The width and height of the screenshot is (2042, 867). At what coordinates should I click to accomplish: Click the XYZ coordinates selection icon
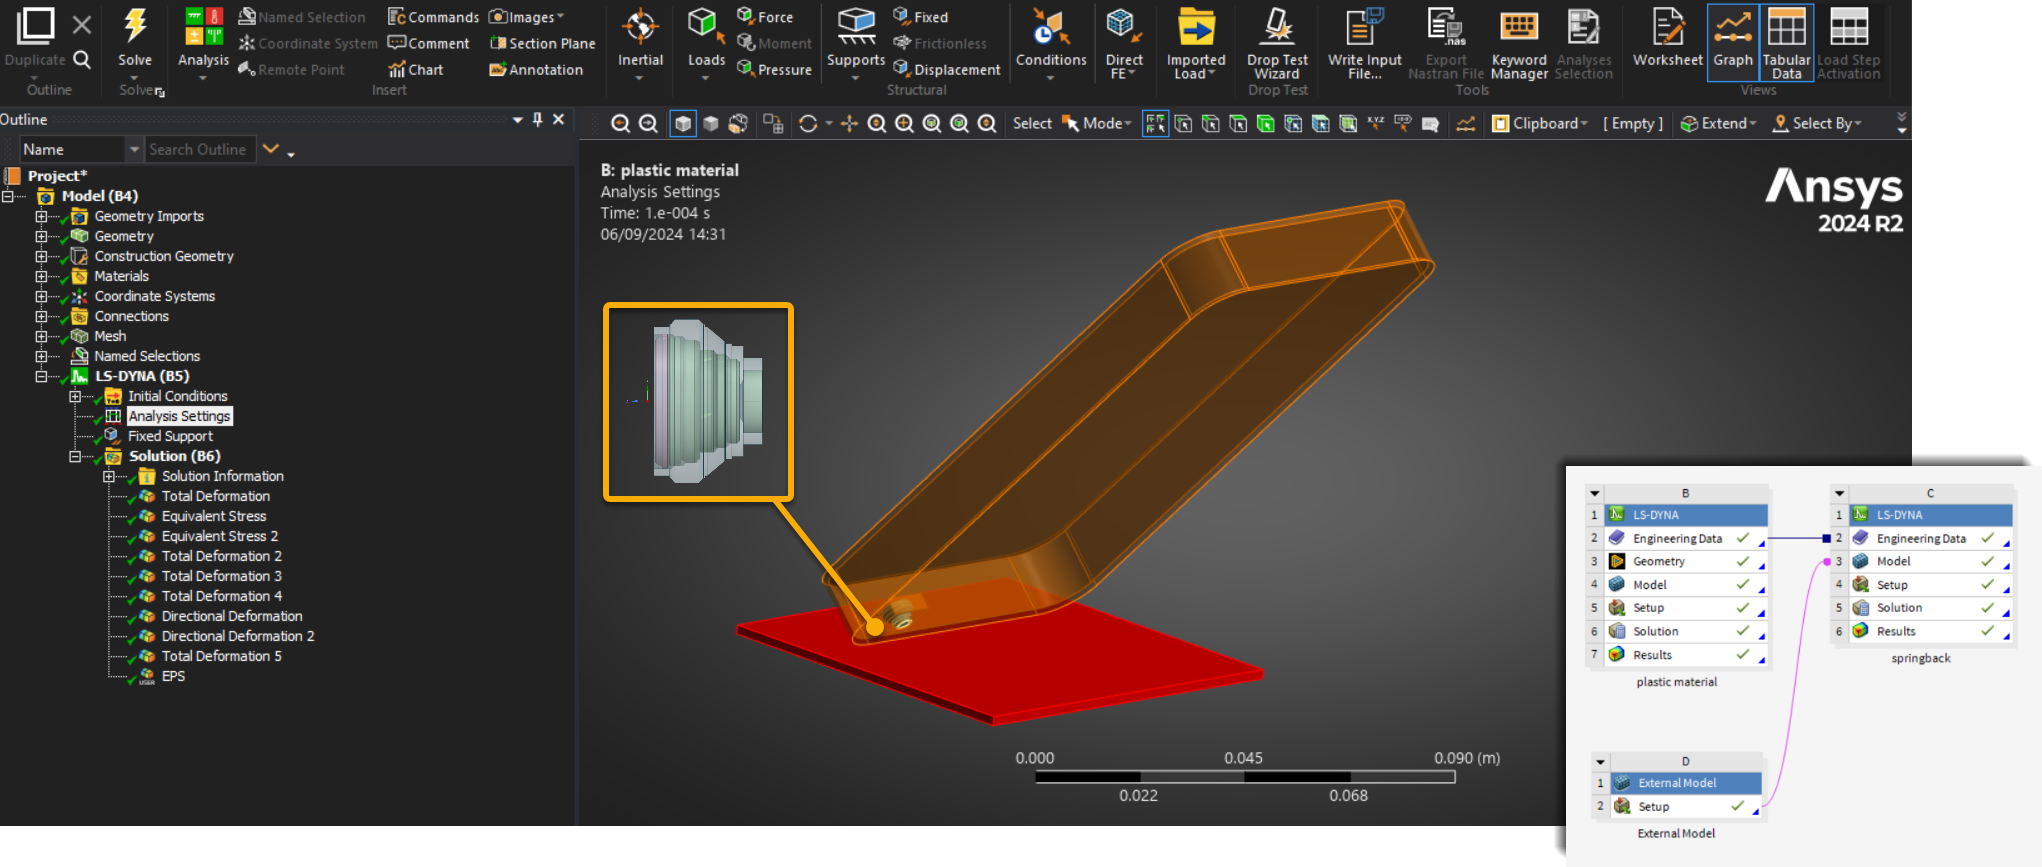tap(1376, 123)
